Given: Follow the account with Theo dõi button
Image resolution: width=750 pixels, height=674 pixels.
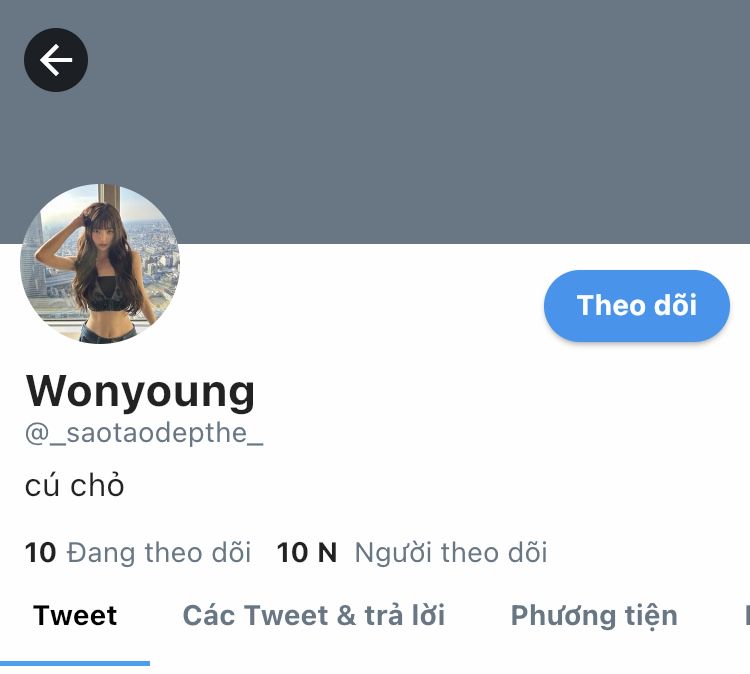Looking at the screenshot, I should click(637, 306).
